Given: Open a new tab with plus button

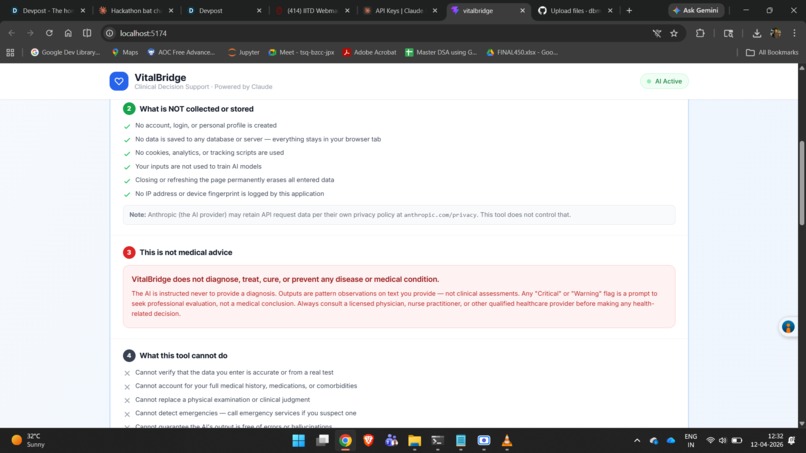Looking at the screenshot, I should click(629, 10).
